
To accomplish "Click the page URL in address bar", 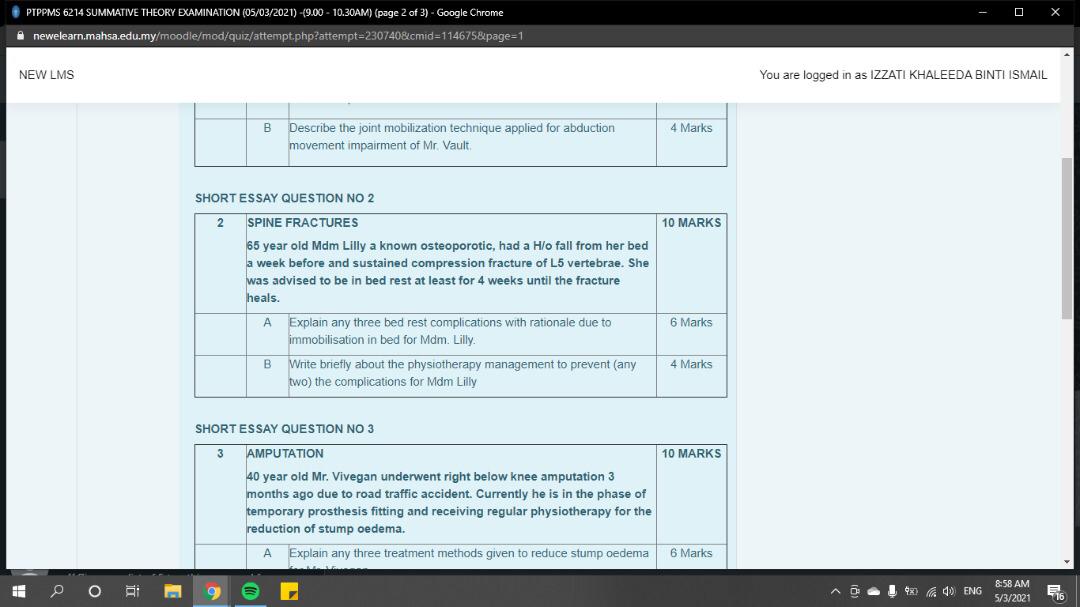I will tap(278, 36).
